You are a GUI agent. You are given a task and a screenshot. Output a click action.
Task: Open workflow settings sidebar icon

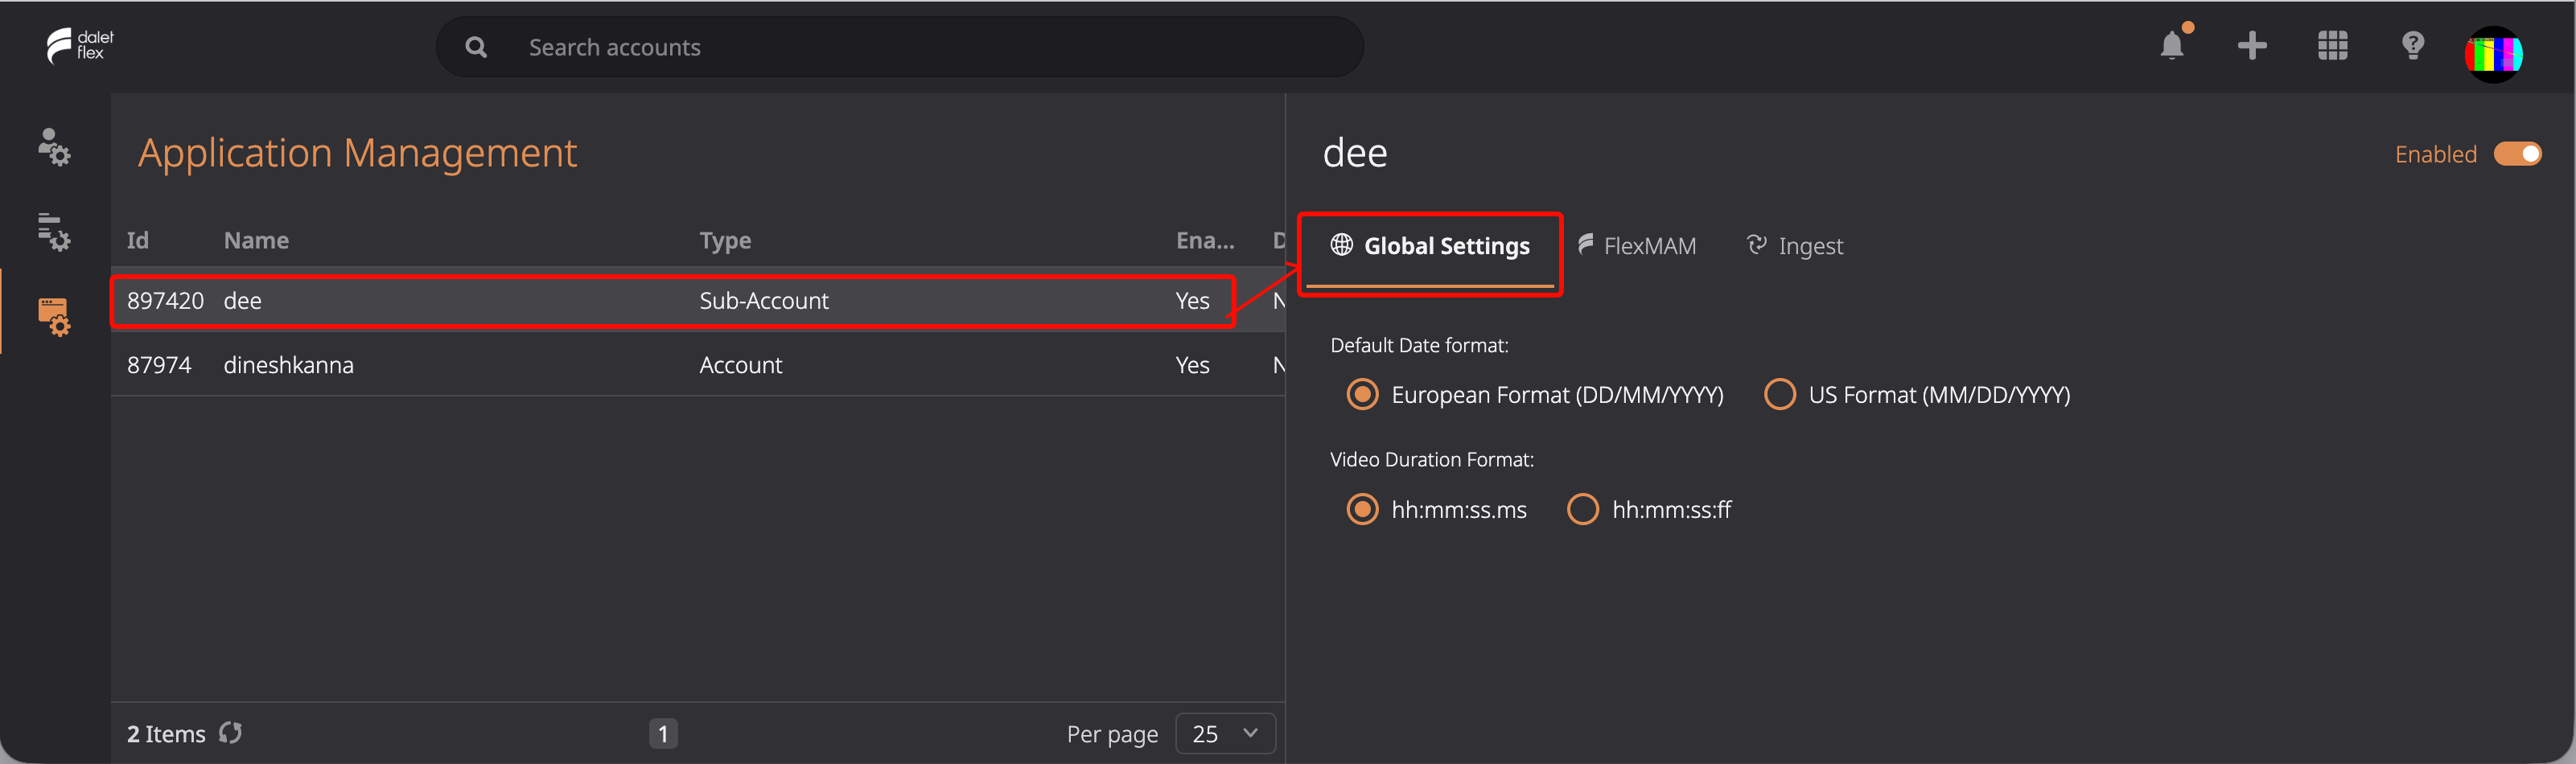54,231
